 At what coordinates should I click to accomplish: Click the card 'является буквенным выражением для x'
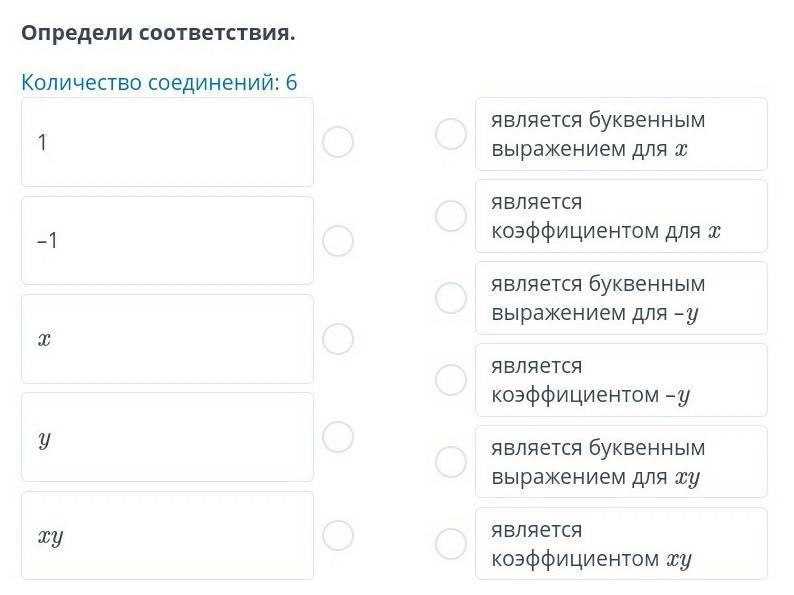(621, 134)
